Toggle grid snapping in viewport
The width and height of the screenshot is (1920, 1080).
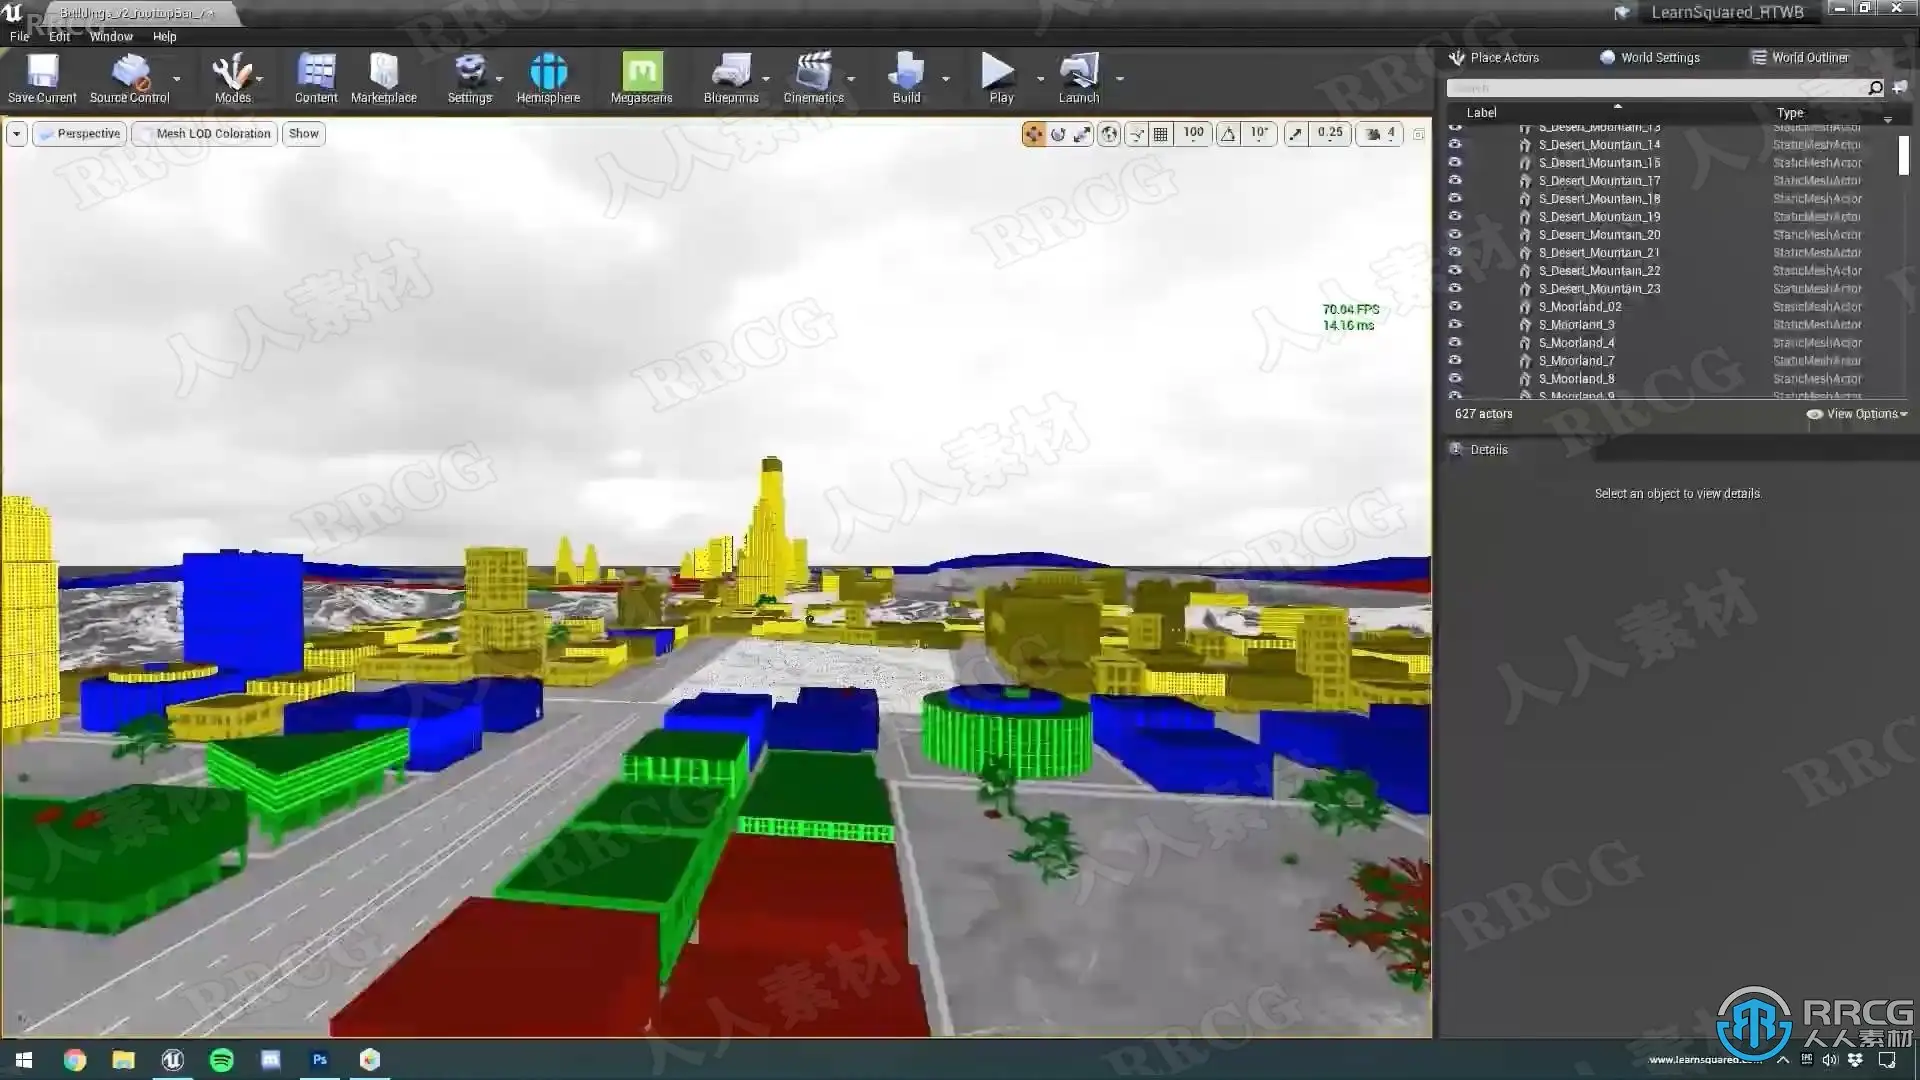[x=1161, y=134]
